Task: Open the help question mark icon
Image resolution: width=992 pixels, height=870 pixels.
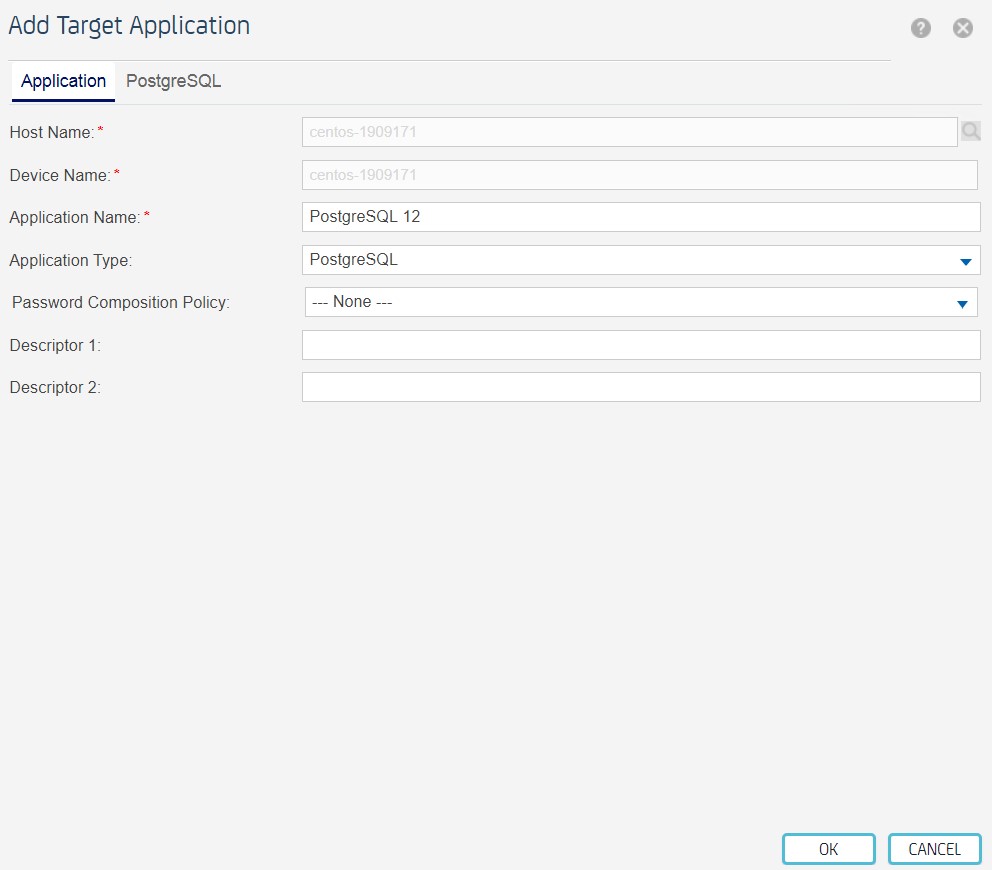Action: click(x=921, y=28)
